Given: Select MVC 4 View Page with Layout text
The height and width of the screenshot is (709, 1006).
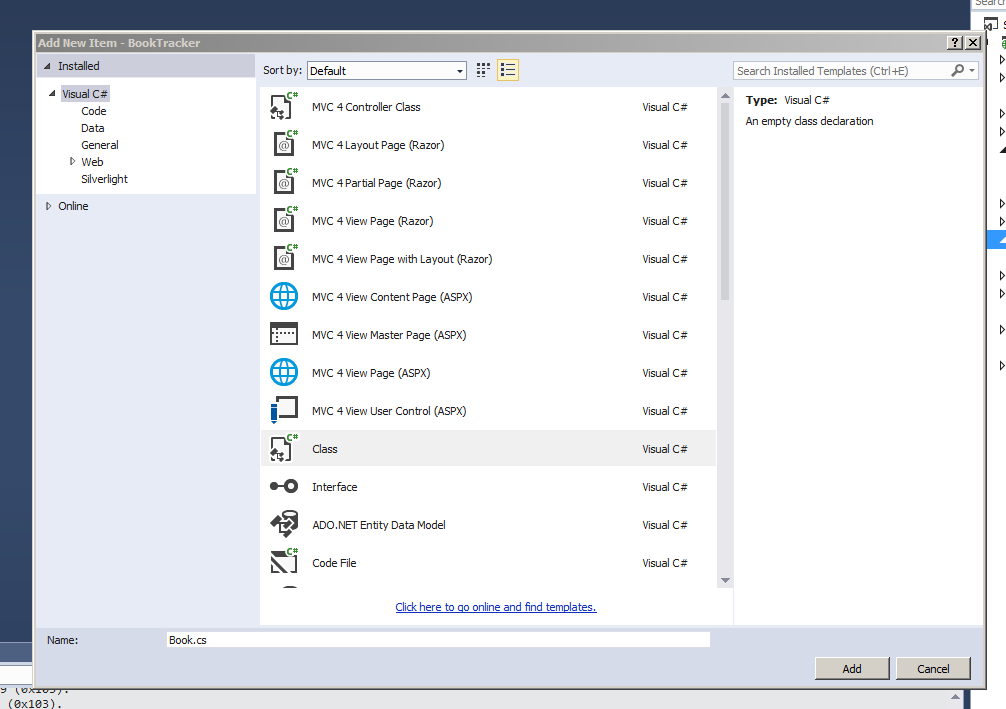Looking at the screenshot, I should [402, 259].
